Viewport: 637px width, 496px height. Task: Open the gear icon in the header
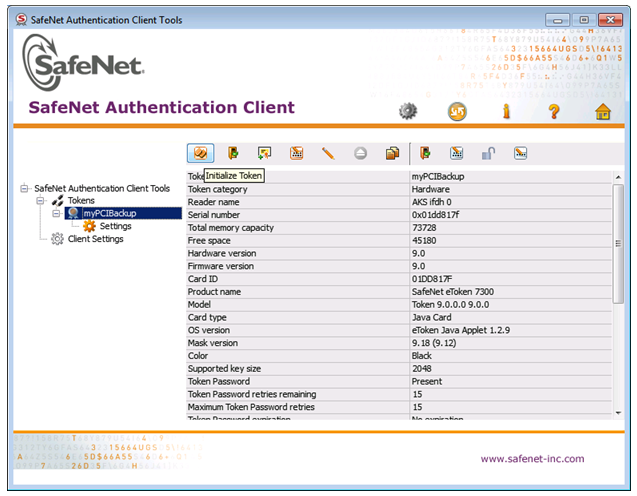coord(407,111)
